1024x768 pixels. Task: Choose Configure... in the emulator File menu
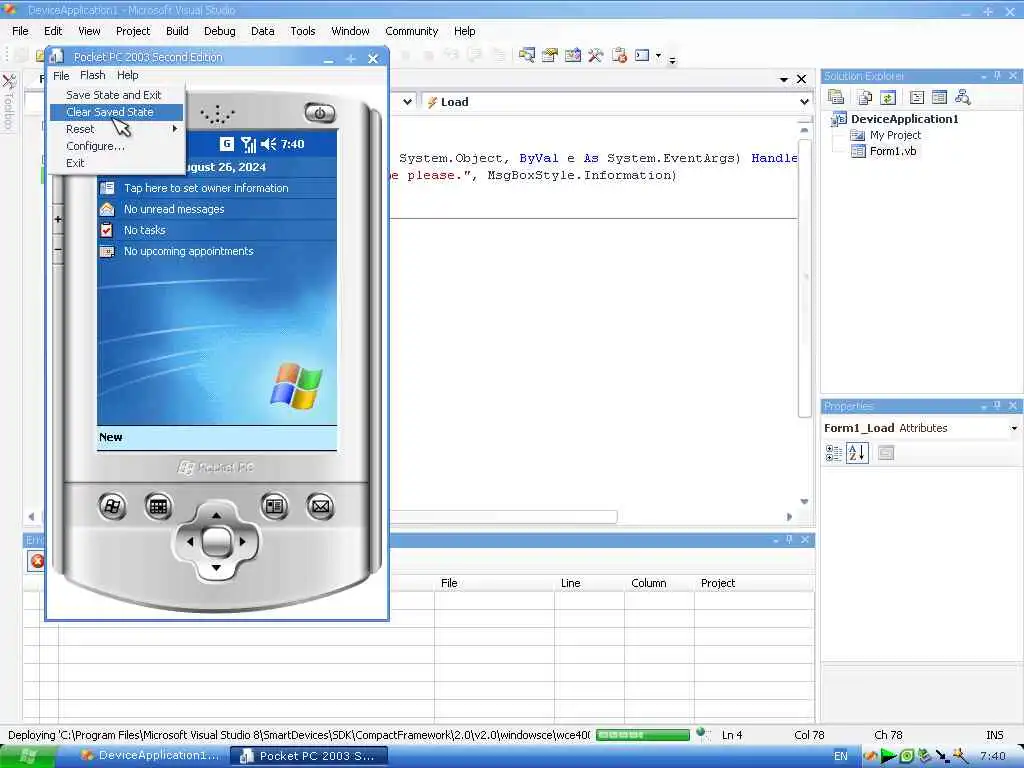[x=116, y=146]
